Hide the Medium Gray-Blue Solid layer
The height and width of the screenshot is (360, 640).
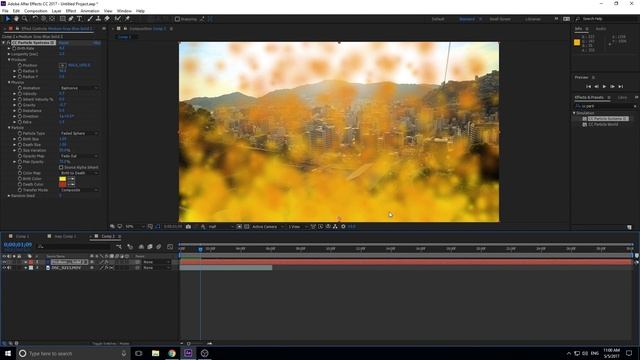pos(4,262)
